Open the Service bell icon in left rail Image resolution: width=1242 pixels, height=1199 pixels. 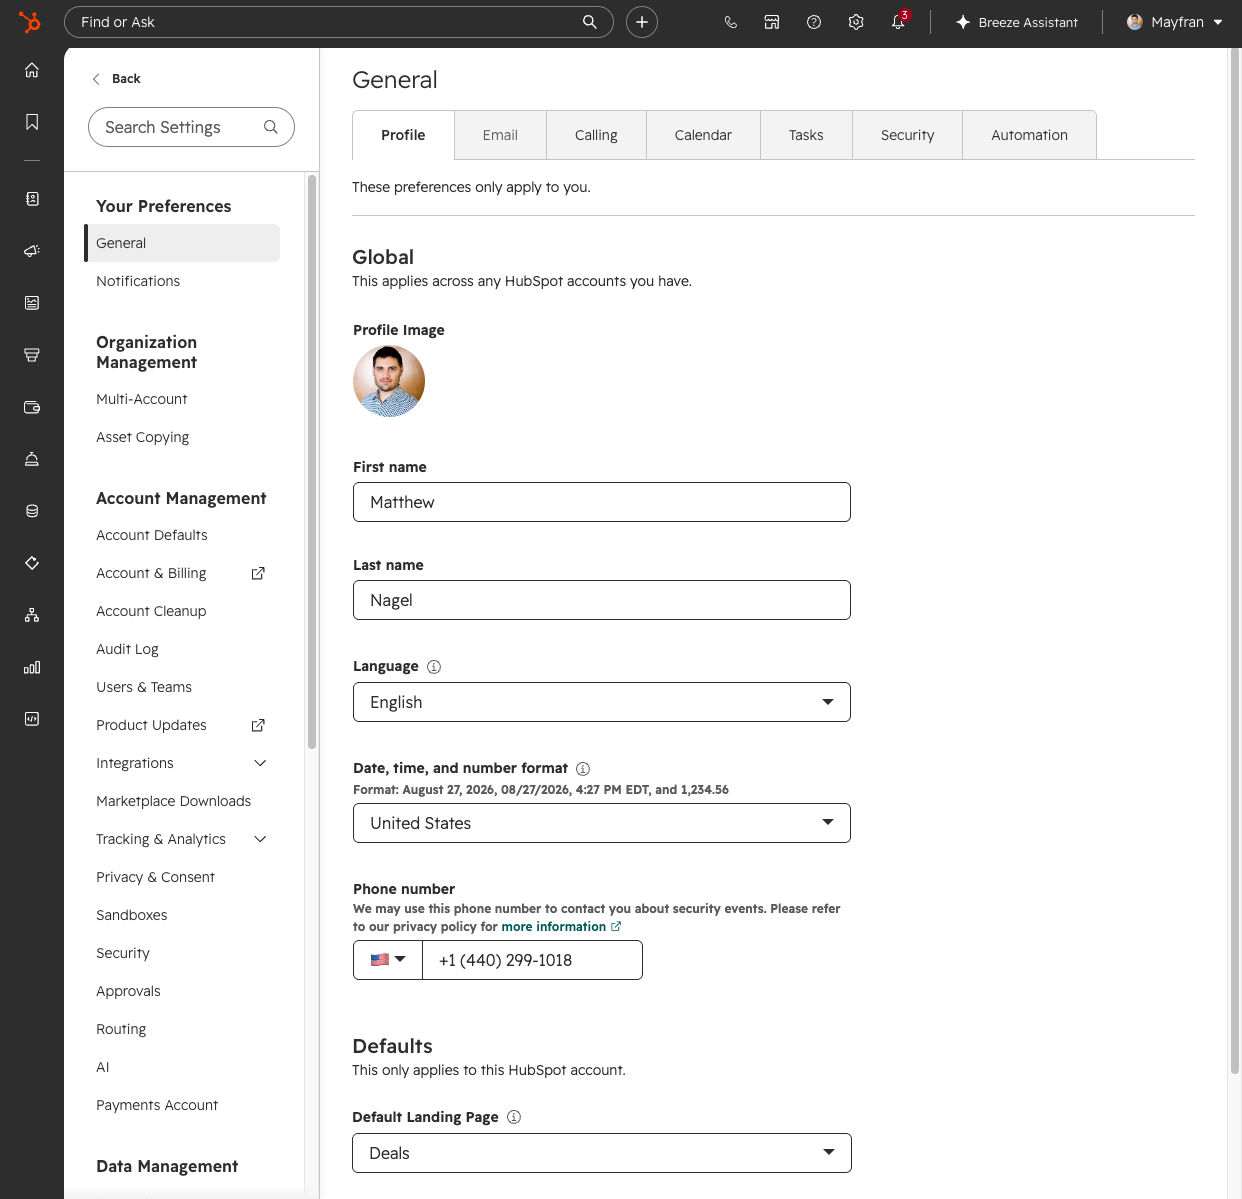coord(32,459)
